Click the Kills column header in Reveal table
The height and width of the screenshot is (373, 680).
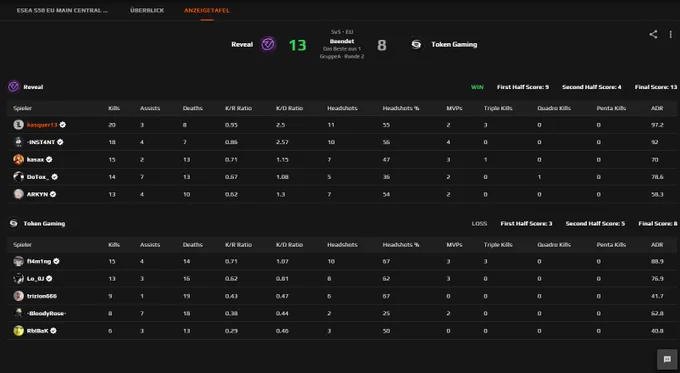(114, 108)
